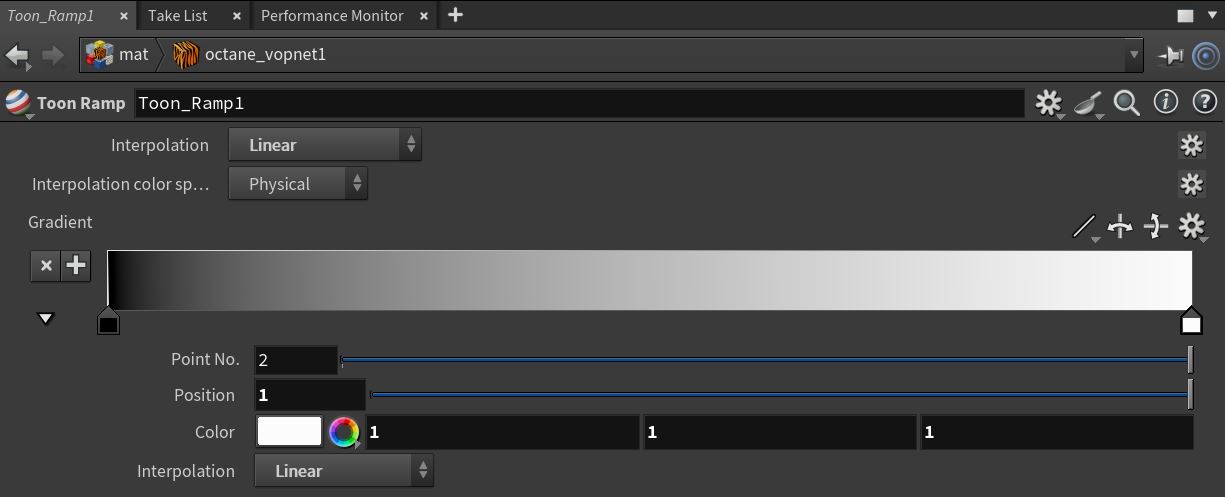Open the Interpolation color space Physical dropdown
The height and width of the screenshot is (497, 1225).
click(x=298, y=184)
